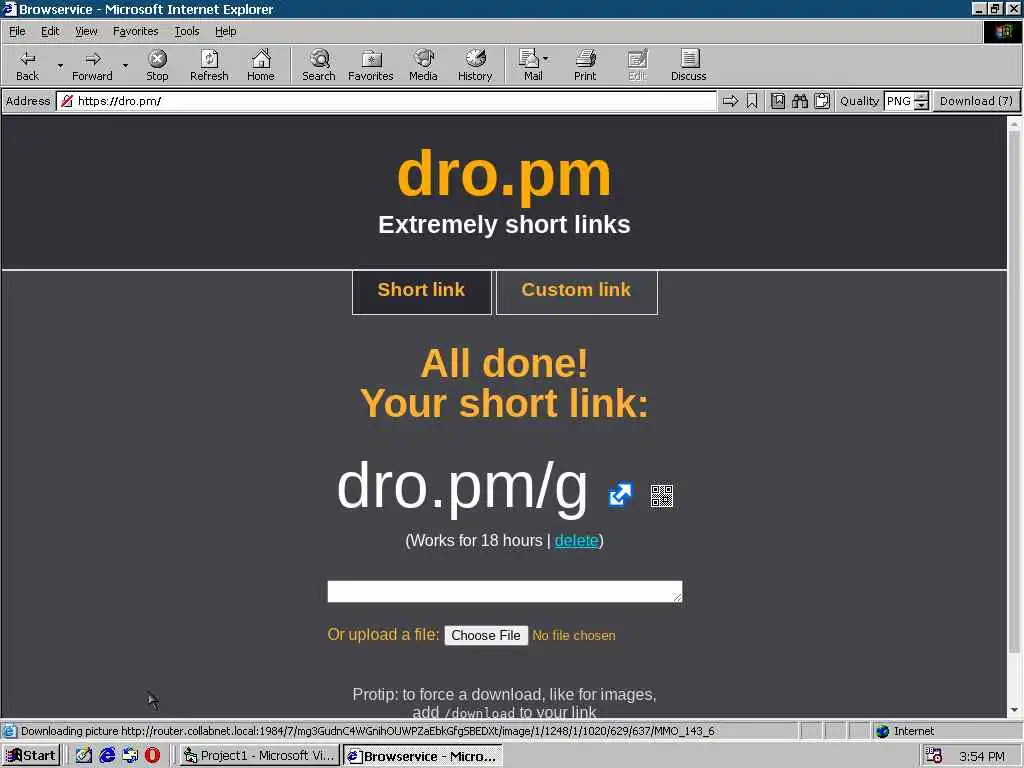Click the Choose File upload button

[x=486, y=635]
